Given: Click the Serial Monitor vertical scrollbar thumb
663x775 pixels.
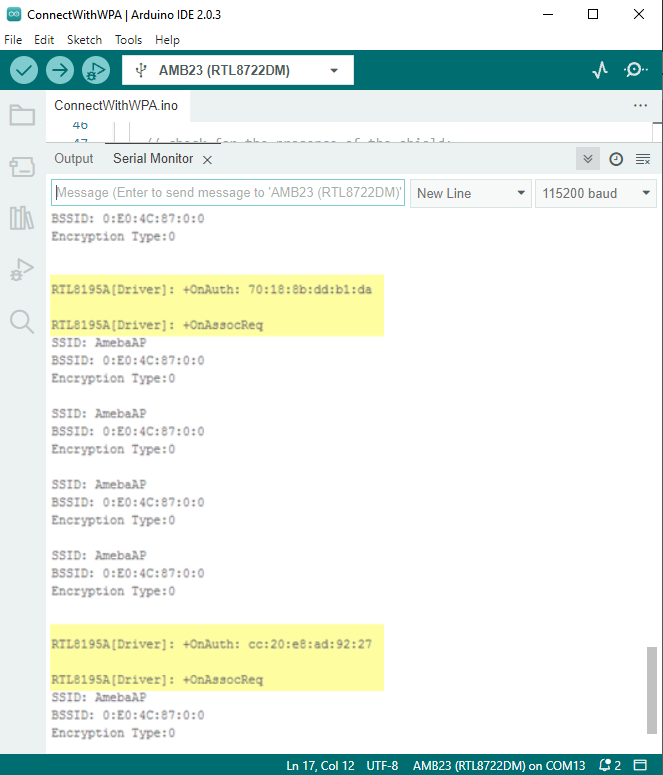Looking at the screenshot, I should [652, 690].
